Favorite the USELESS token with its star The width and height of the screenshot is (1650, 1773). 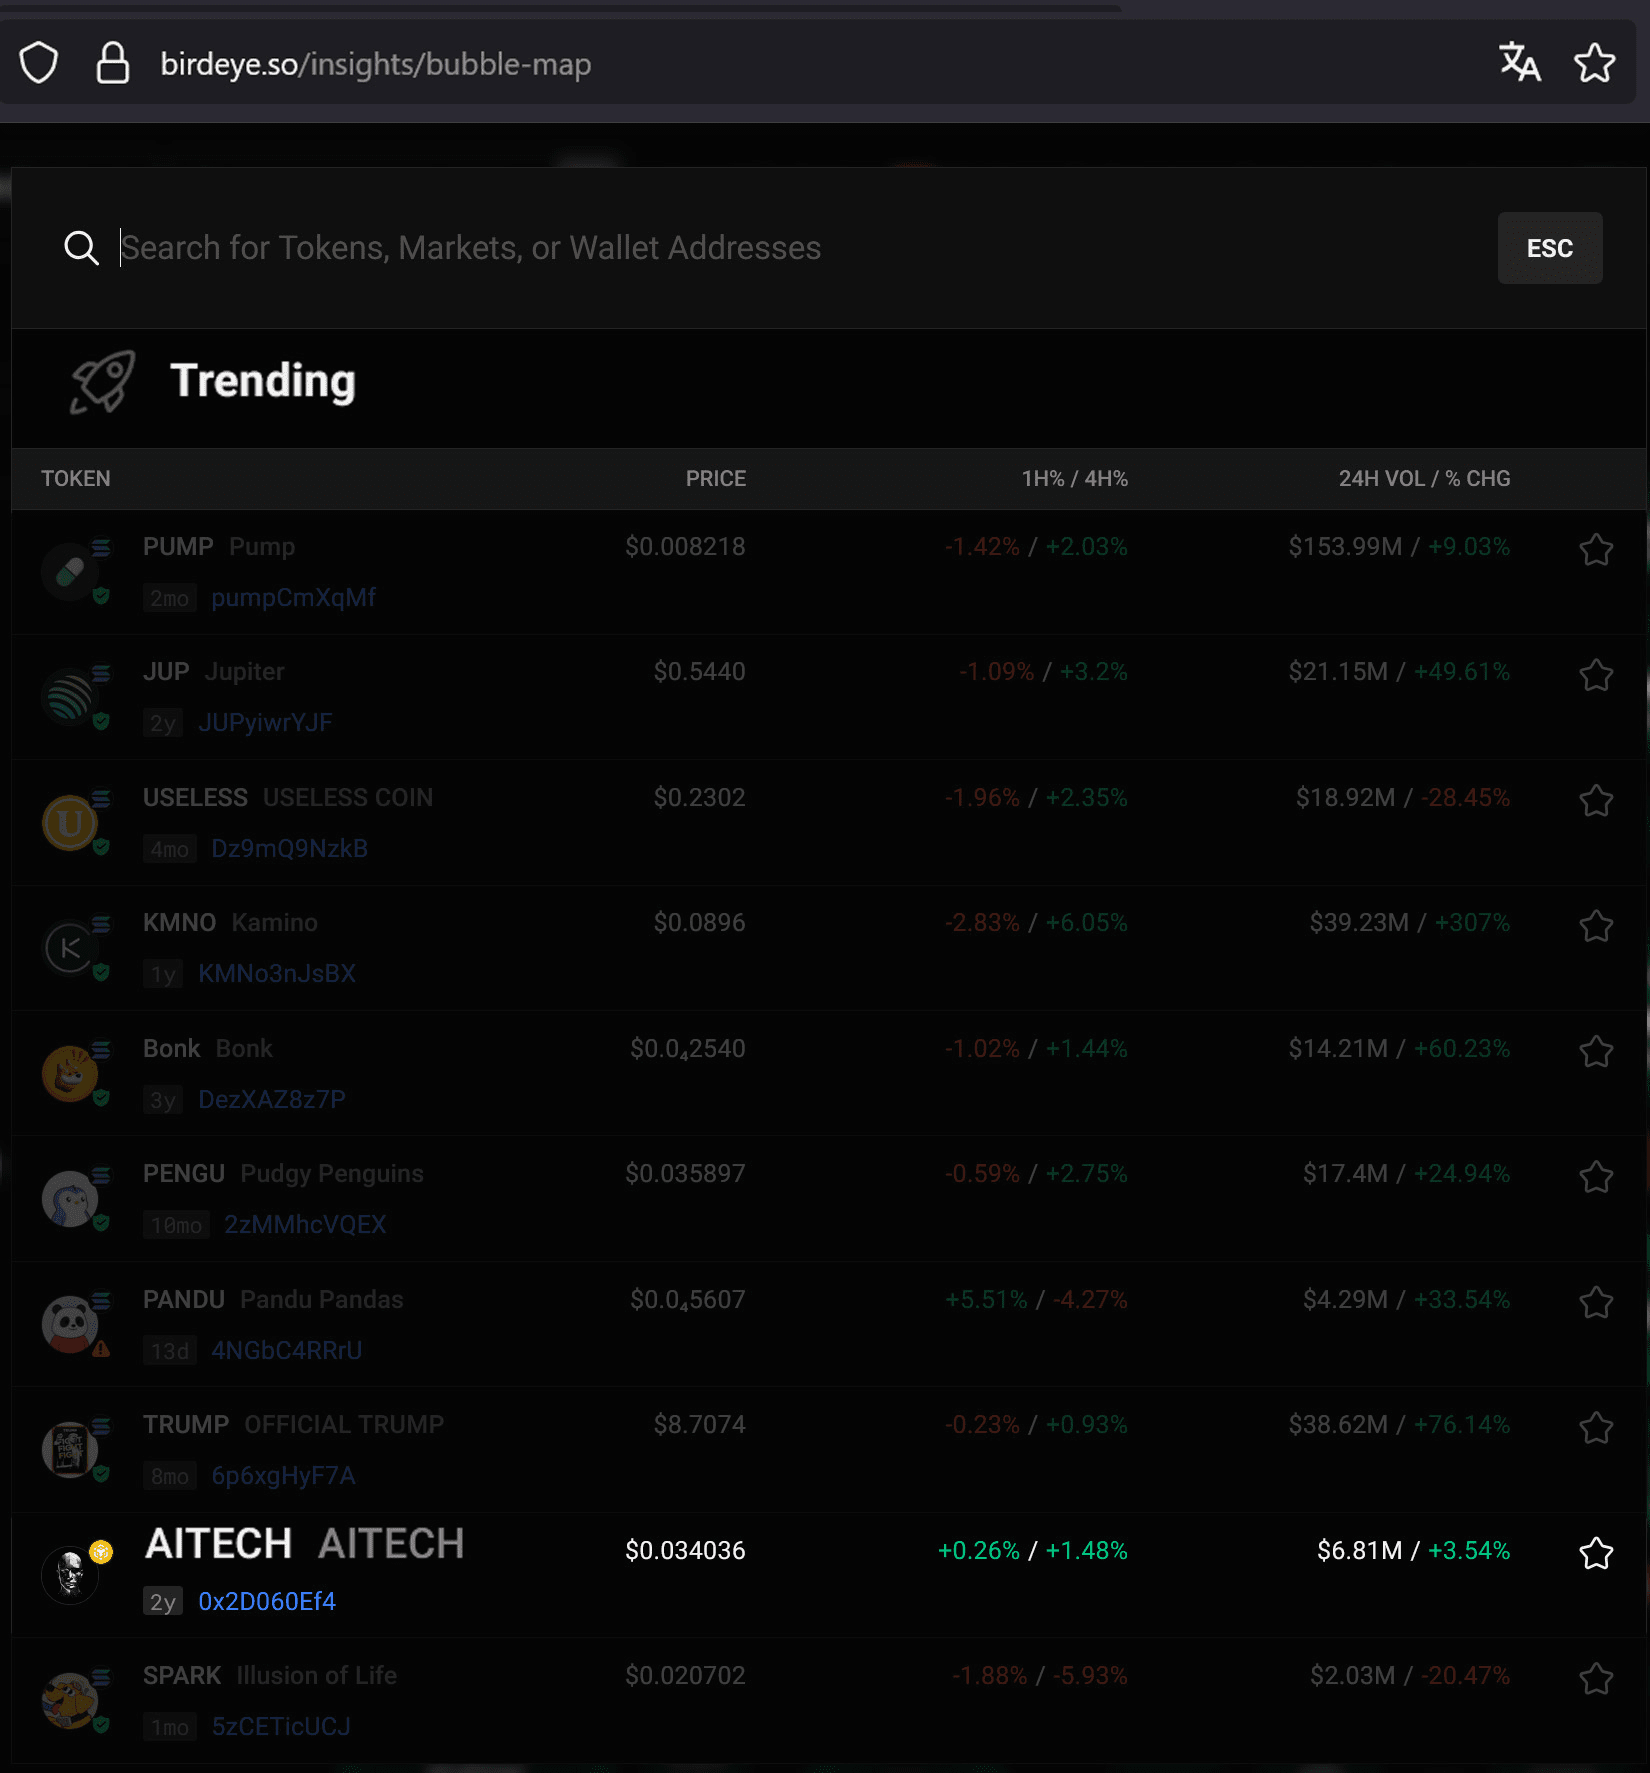1596,800
